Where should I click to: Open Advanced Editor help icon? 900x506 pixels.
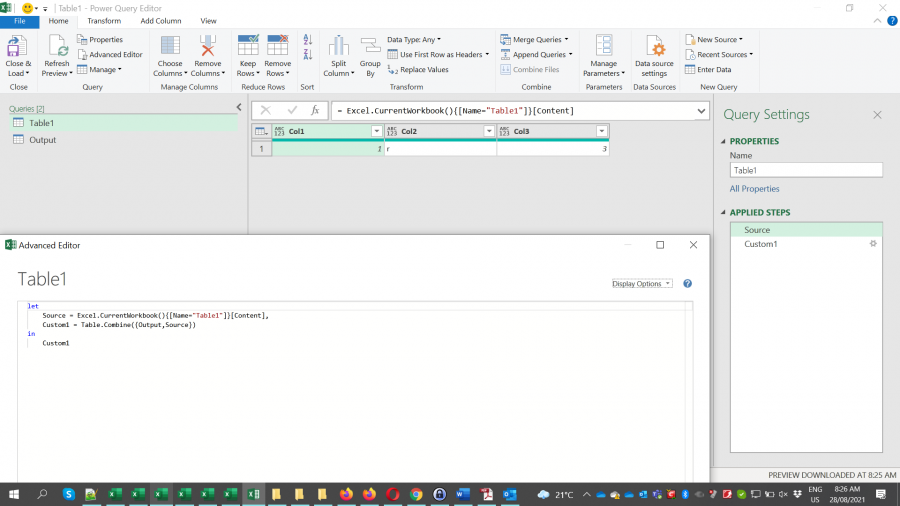coord(687,283)
